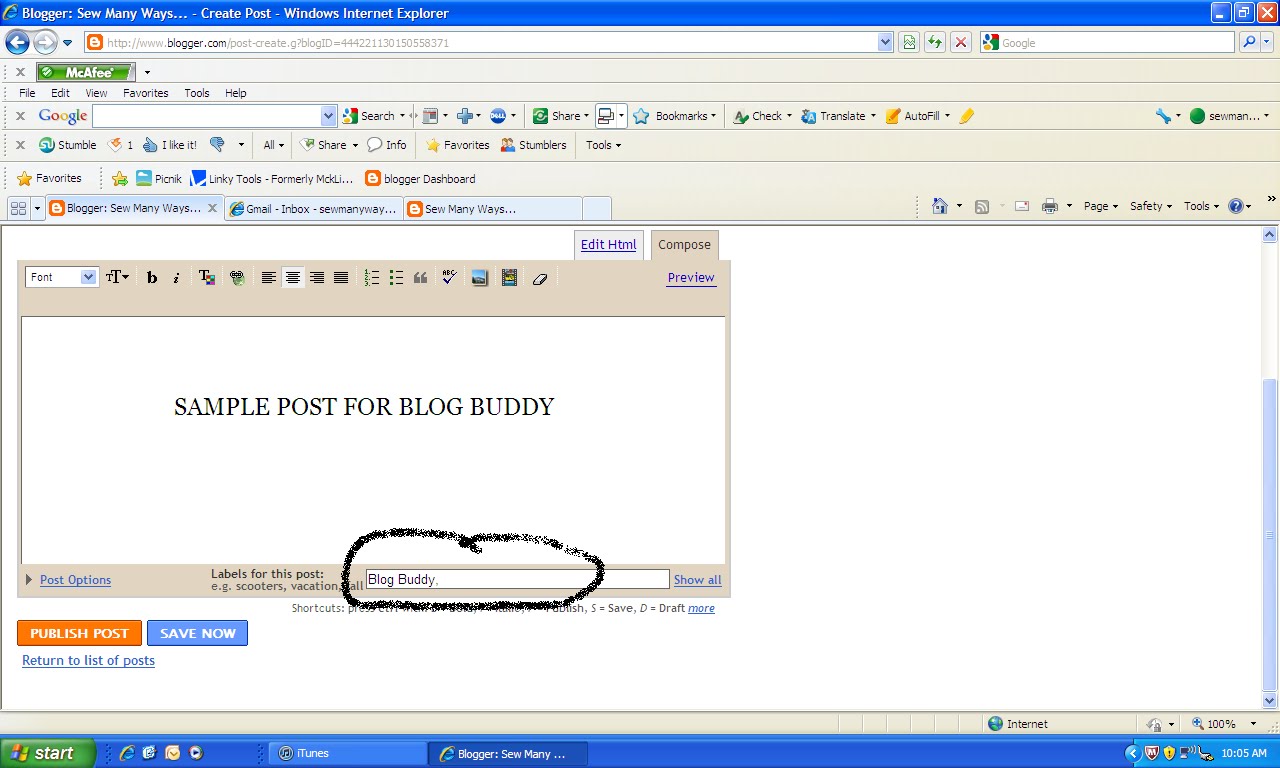1280x768 pixels.
Task: Switch to the Edit Html tab
Action: [608, 244]
